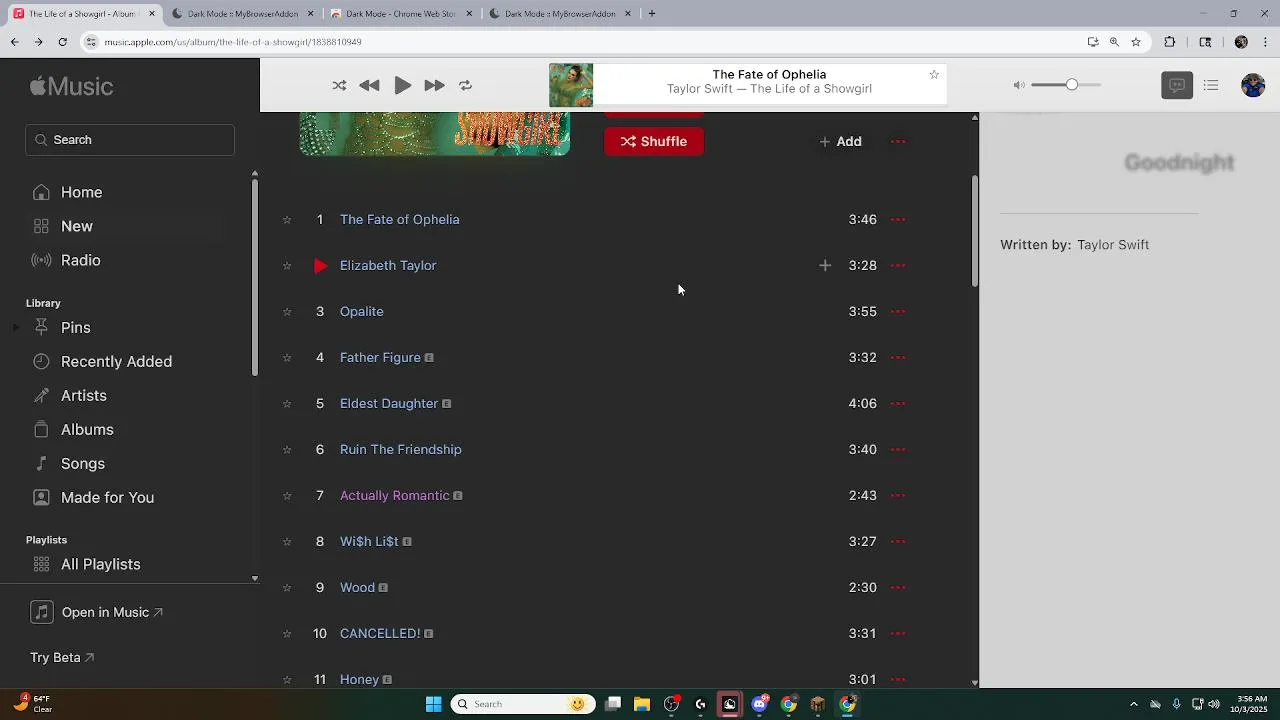Click the taskbar Search box
Image resolution: width=1280 pixels, height=720 pixels.
point(523,705)
